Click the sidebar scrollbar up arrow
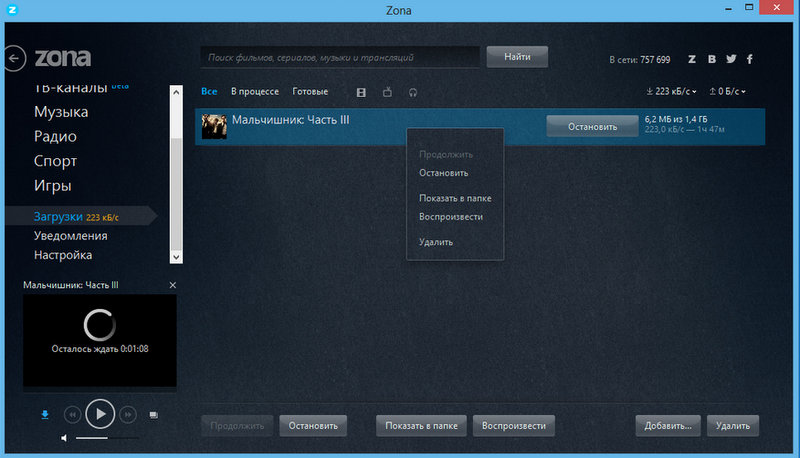Screen dimensions: 800x458 176,92
